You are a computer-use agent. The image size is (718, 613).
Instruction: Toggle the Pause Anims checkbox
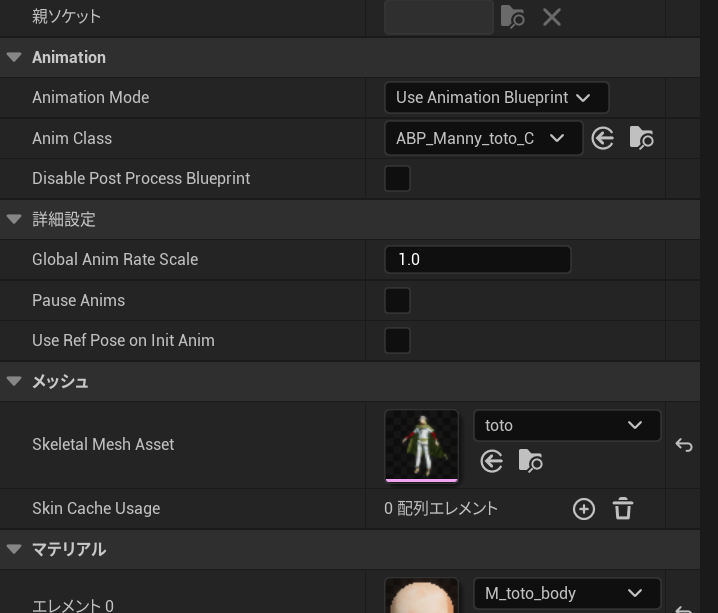coord(397,300)
